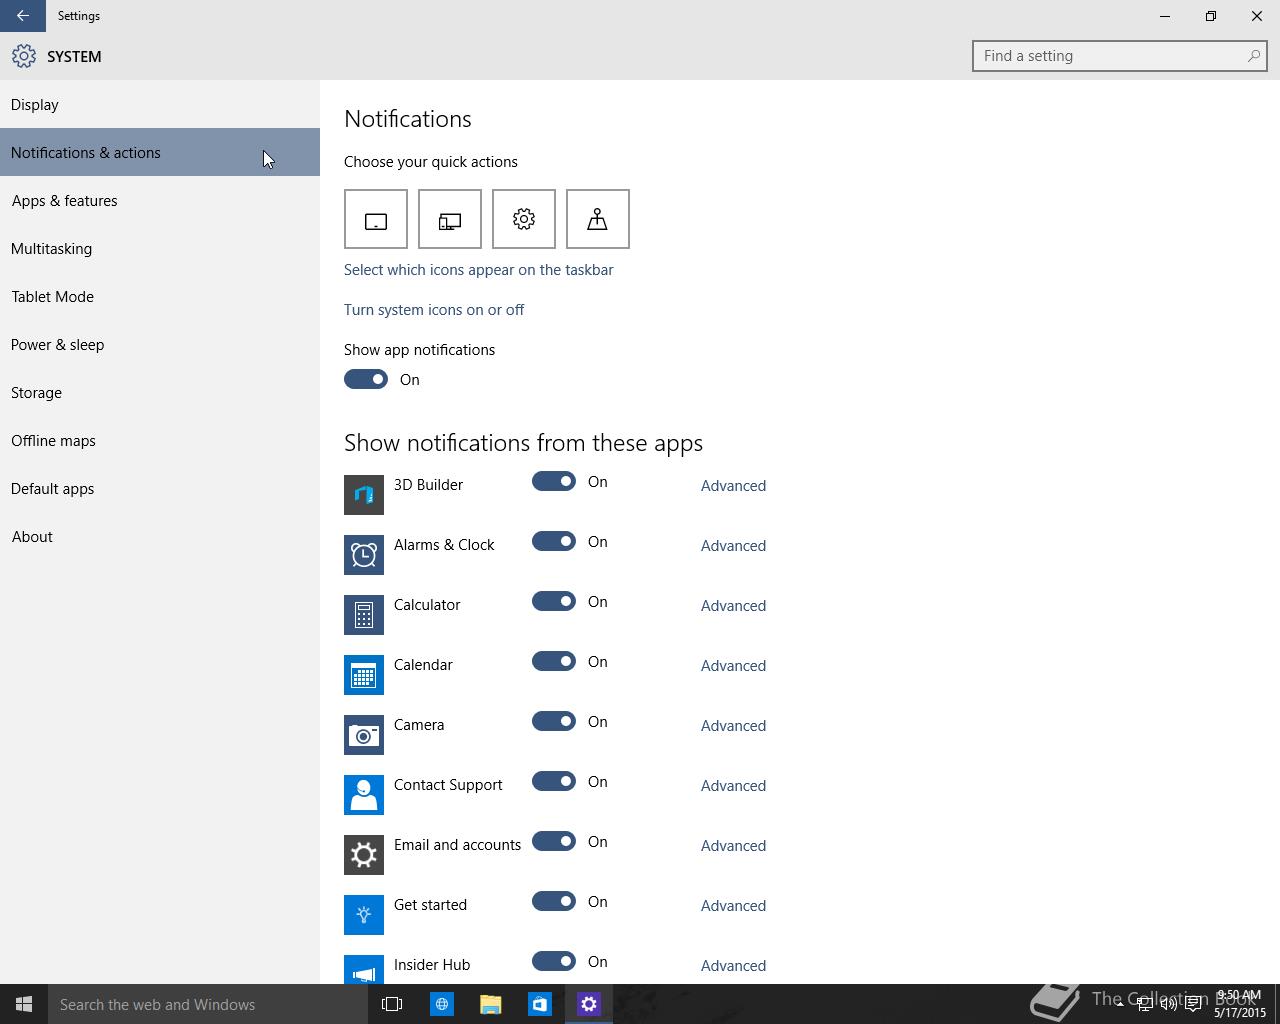Toggle Contact Support notifications off
The image size is (1280, 1024).
[x=554, y=781]
